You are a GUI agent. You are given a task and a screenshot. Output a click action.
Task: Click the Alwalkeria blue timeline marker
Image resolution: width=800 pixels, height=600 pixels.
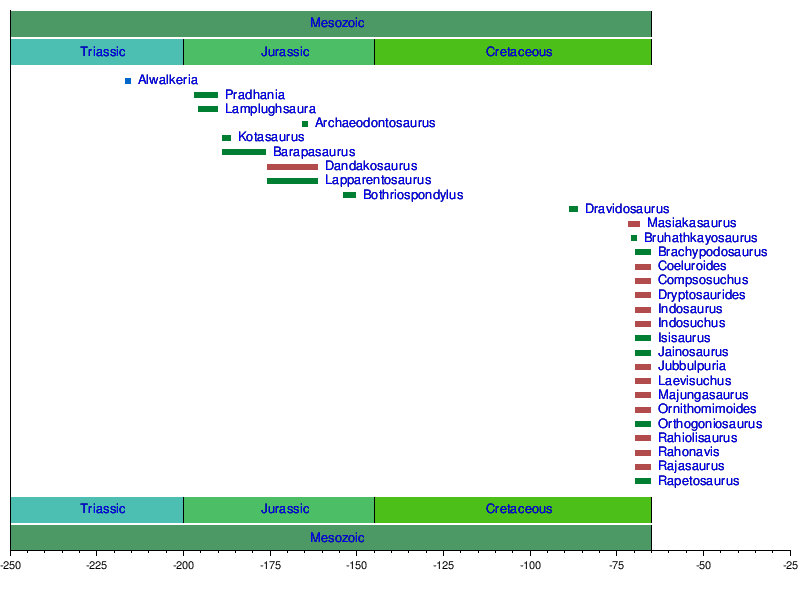tap(128, 81)
